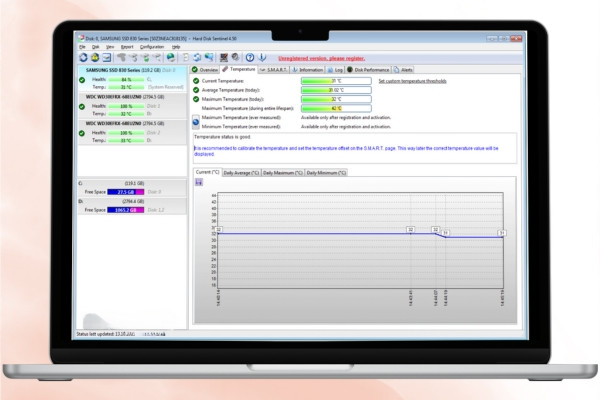This screenshot has height=400, width=600.
Task: Select the first WDC WD30EFRX disk entry
Action: click(132, 106)
